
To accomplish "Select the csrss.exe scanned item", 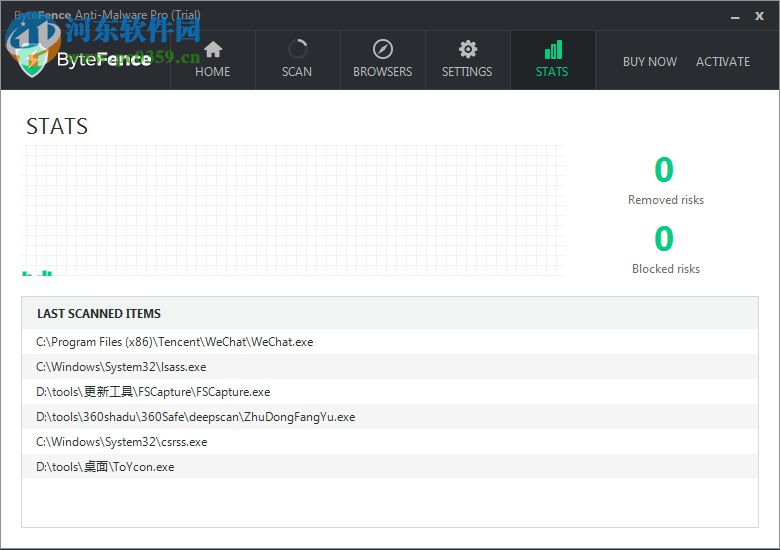I will (x=390, y=442).
